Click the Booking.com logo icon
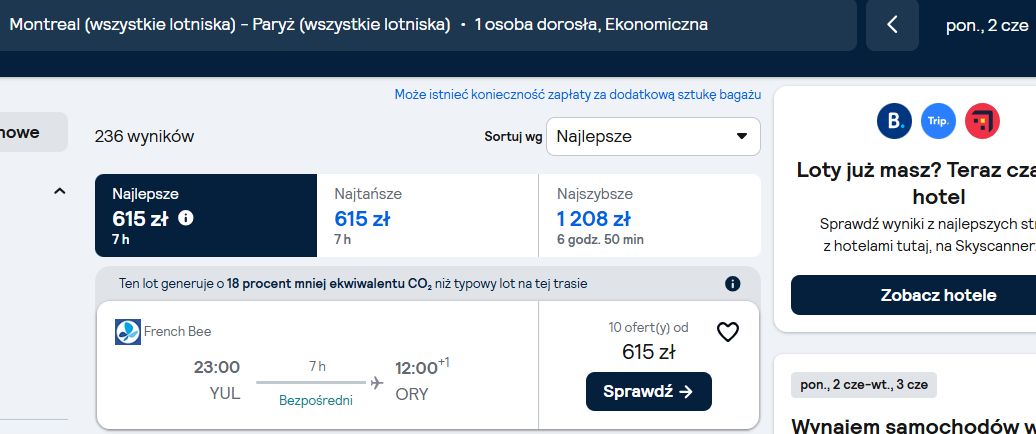Image resolution: width=1036 pixels, height=434 pixels. (x=894, y=121)
